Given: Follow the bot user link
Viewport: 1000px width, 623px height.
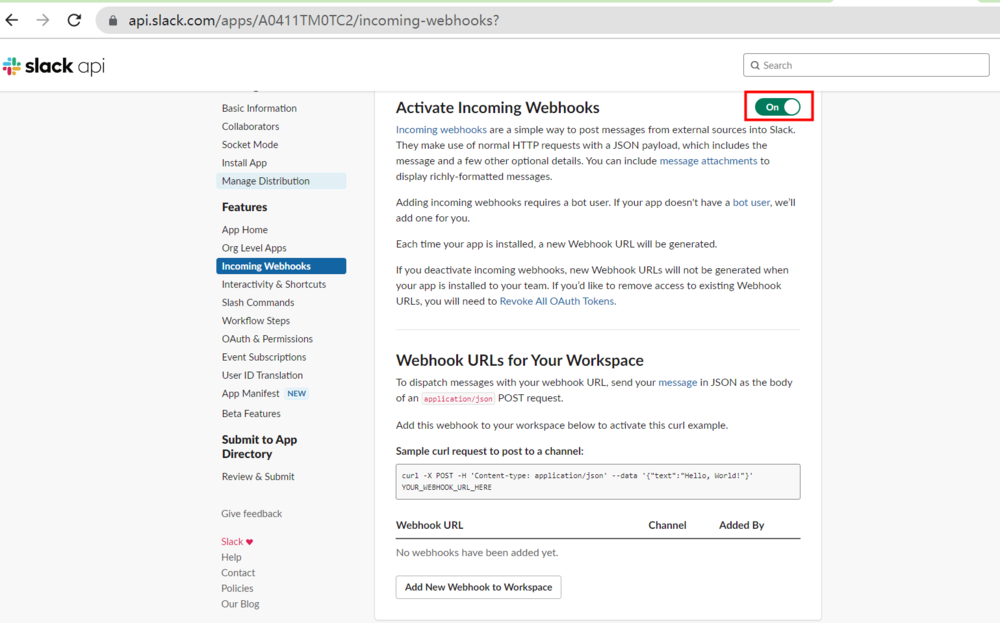Looking at the screenshot, I should 751,202.
